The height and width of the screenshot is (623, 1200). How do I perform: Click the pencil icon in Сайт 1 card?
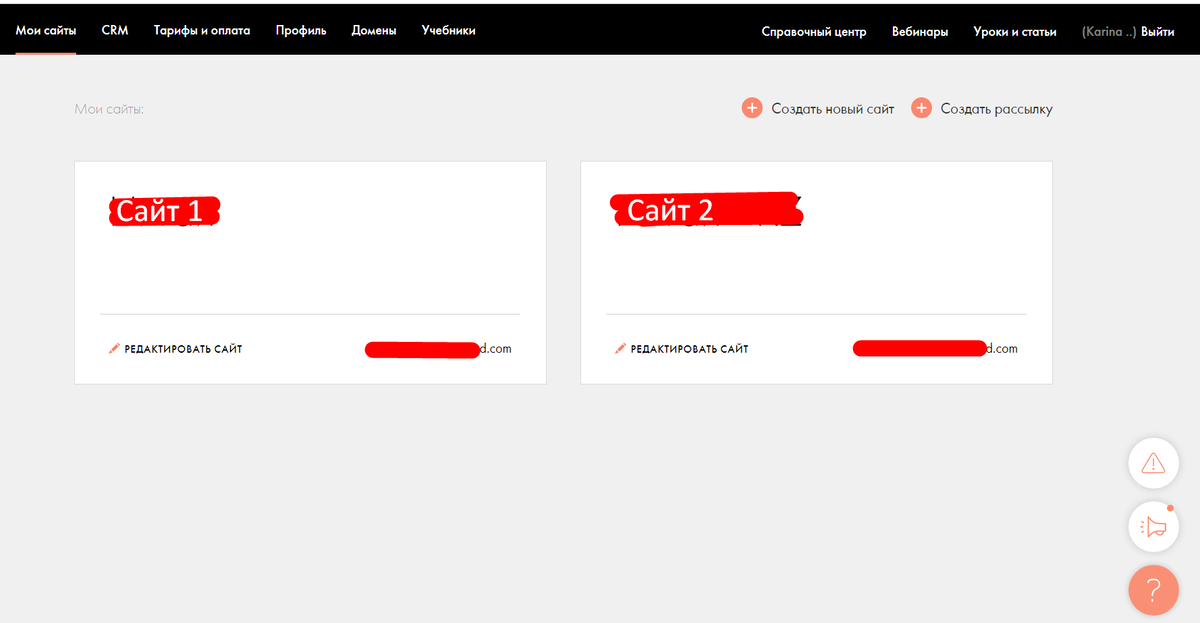pos(114,349)
